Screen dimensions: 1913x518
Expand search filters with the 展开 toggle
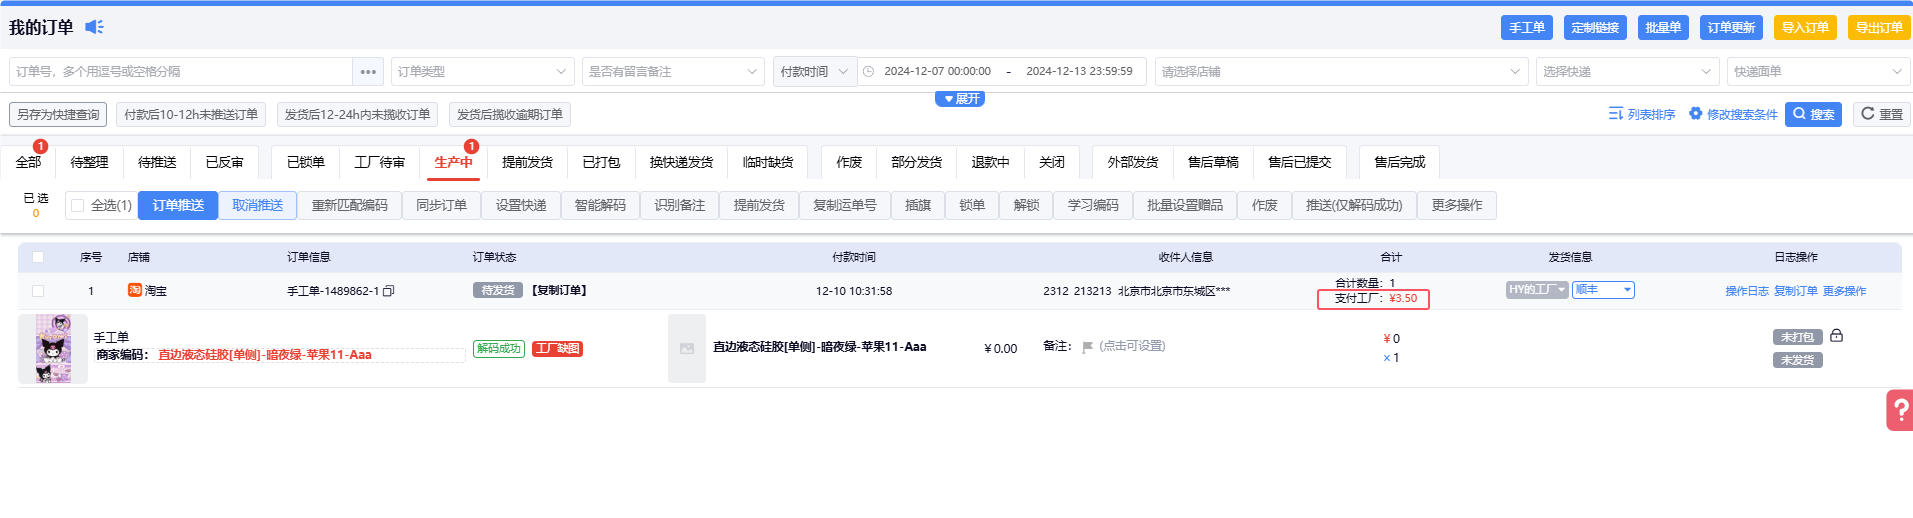click(x=960, y=99)
